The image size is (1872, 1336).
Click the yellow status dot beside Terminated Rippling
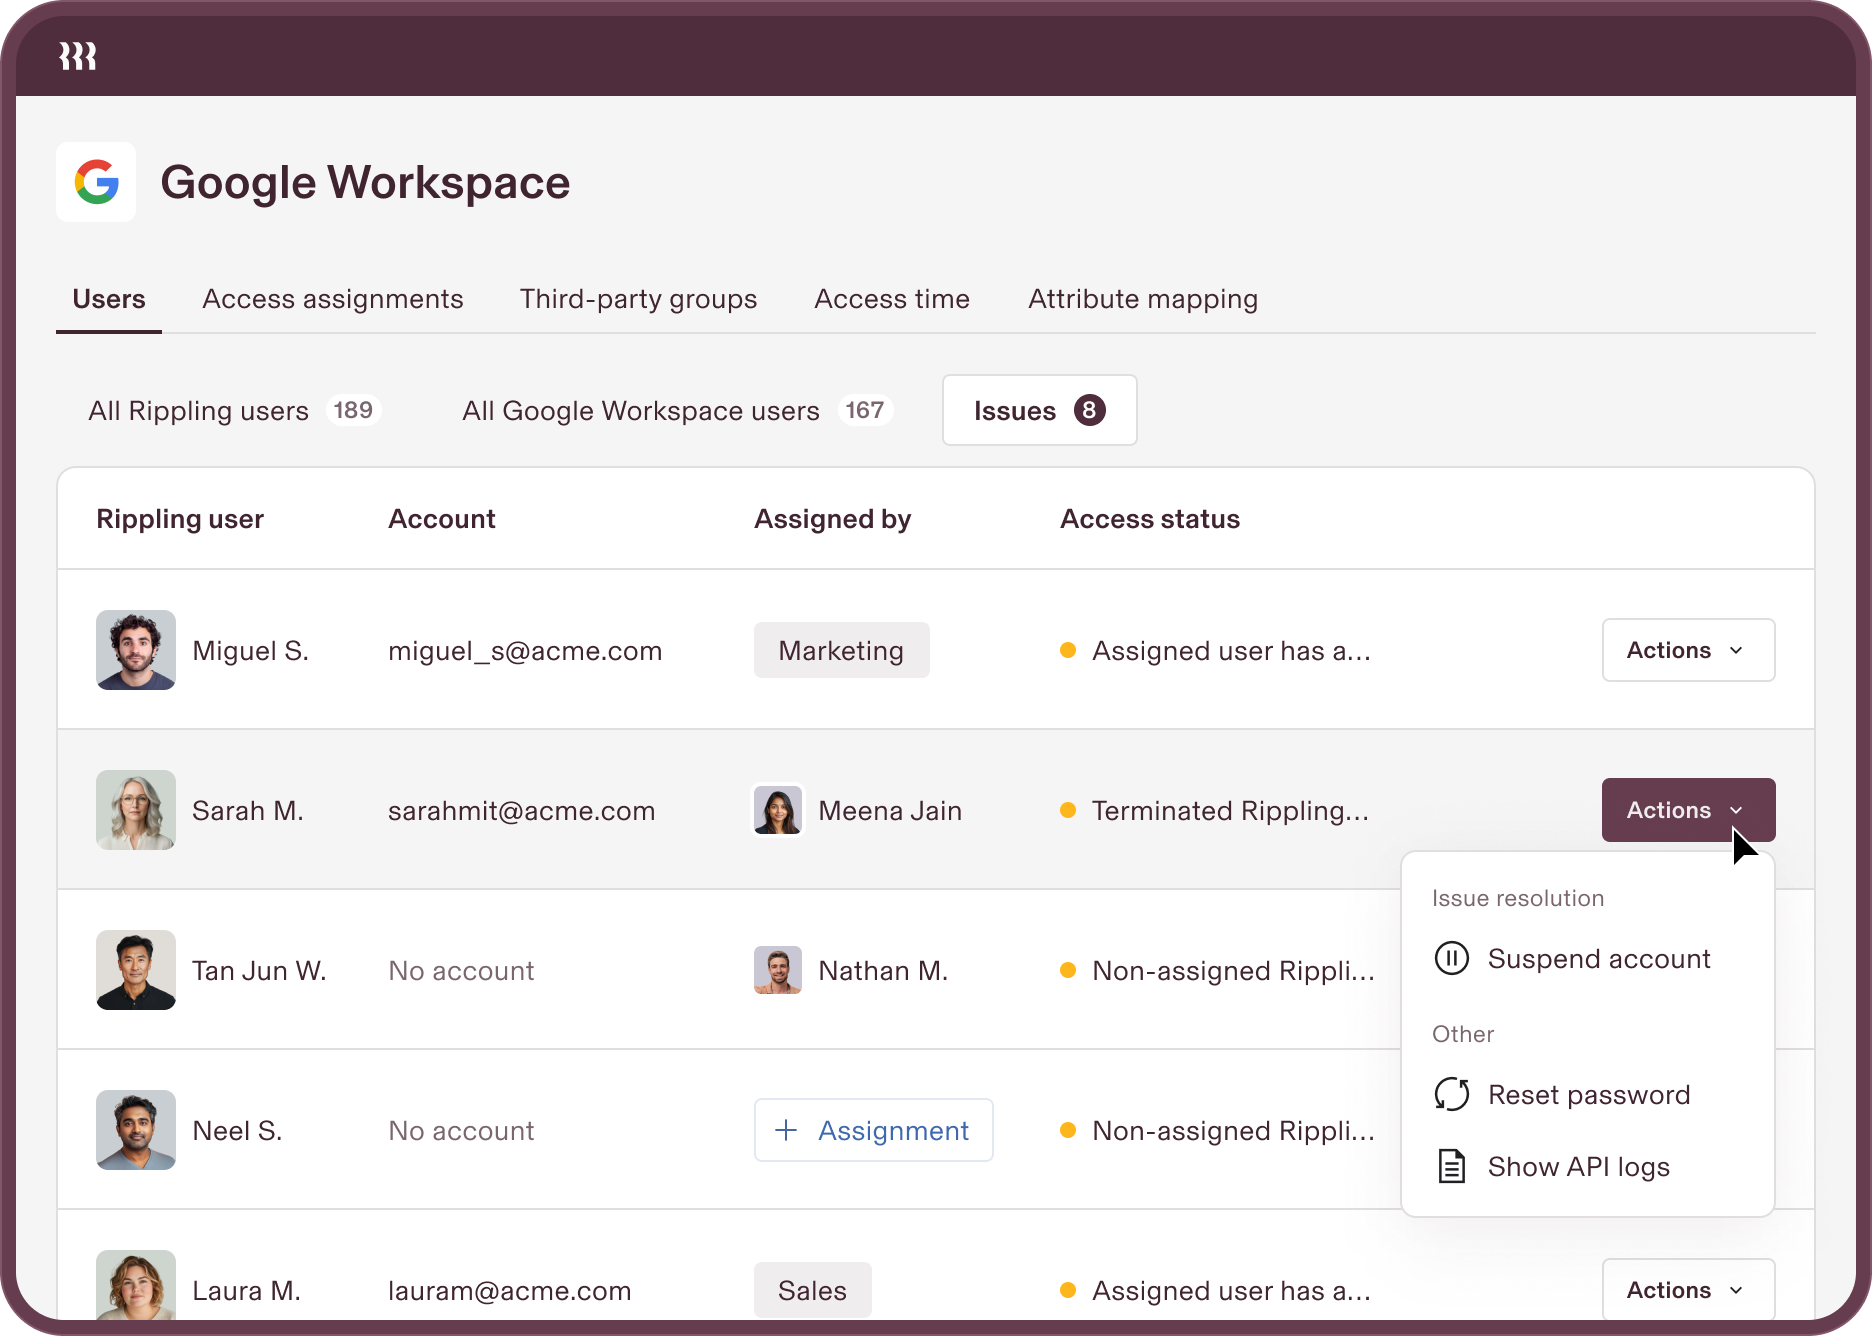(x=1068, y=811)
